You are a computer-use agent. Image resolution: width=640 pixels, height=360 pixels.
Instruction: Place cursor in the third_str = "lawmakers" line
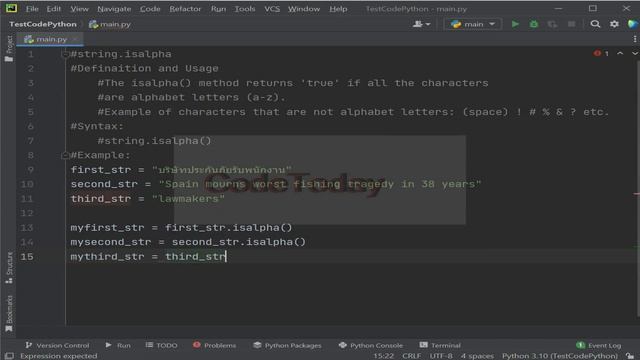[x=147, y=199]
